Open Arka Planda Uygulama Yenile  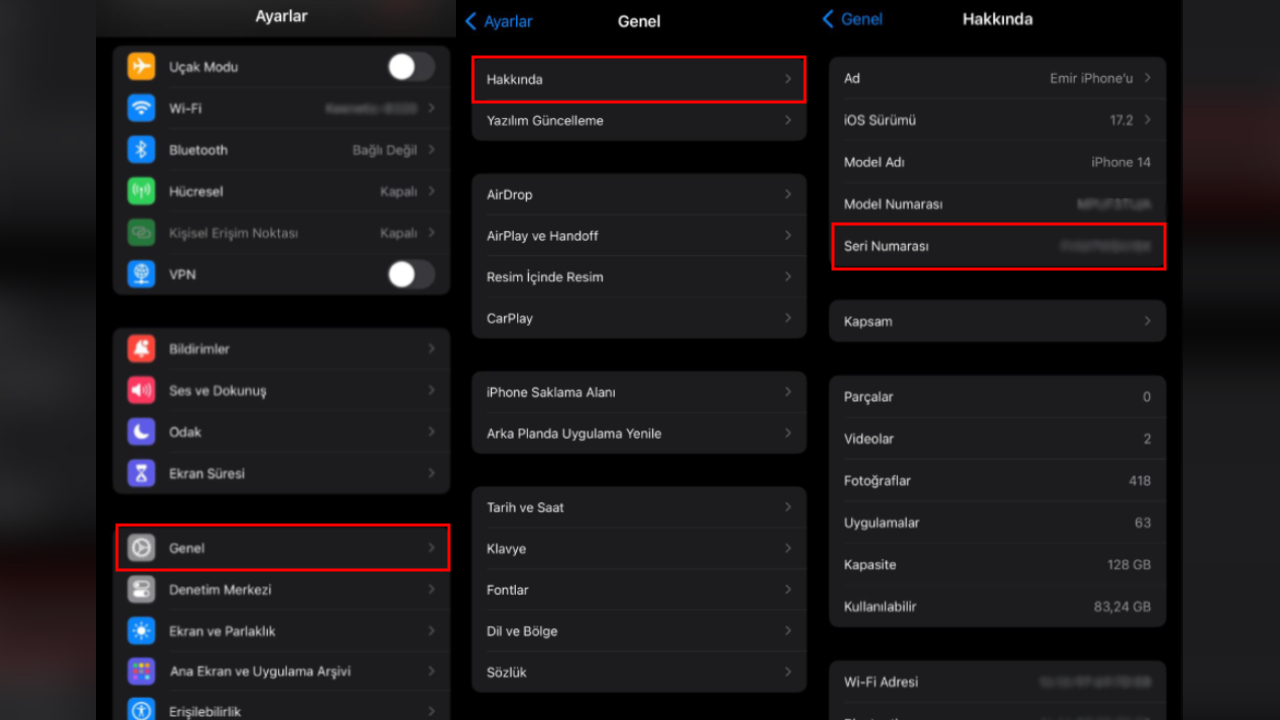click(x=639, y=433)
